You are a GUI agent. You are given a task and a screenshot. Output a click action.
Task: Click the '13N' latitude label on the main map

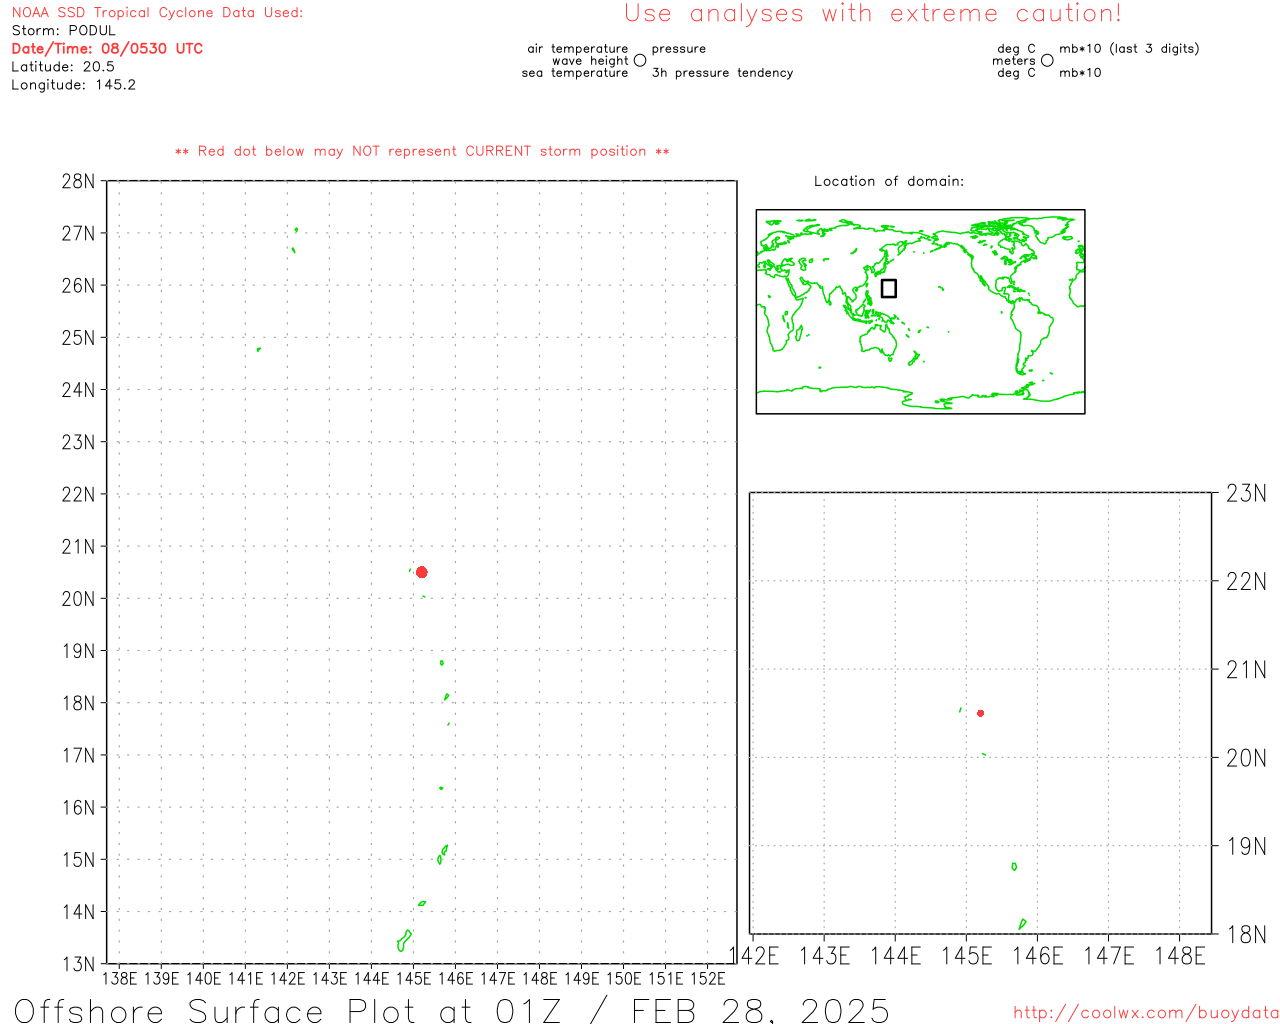[78, 964]
